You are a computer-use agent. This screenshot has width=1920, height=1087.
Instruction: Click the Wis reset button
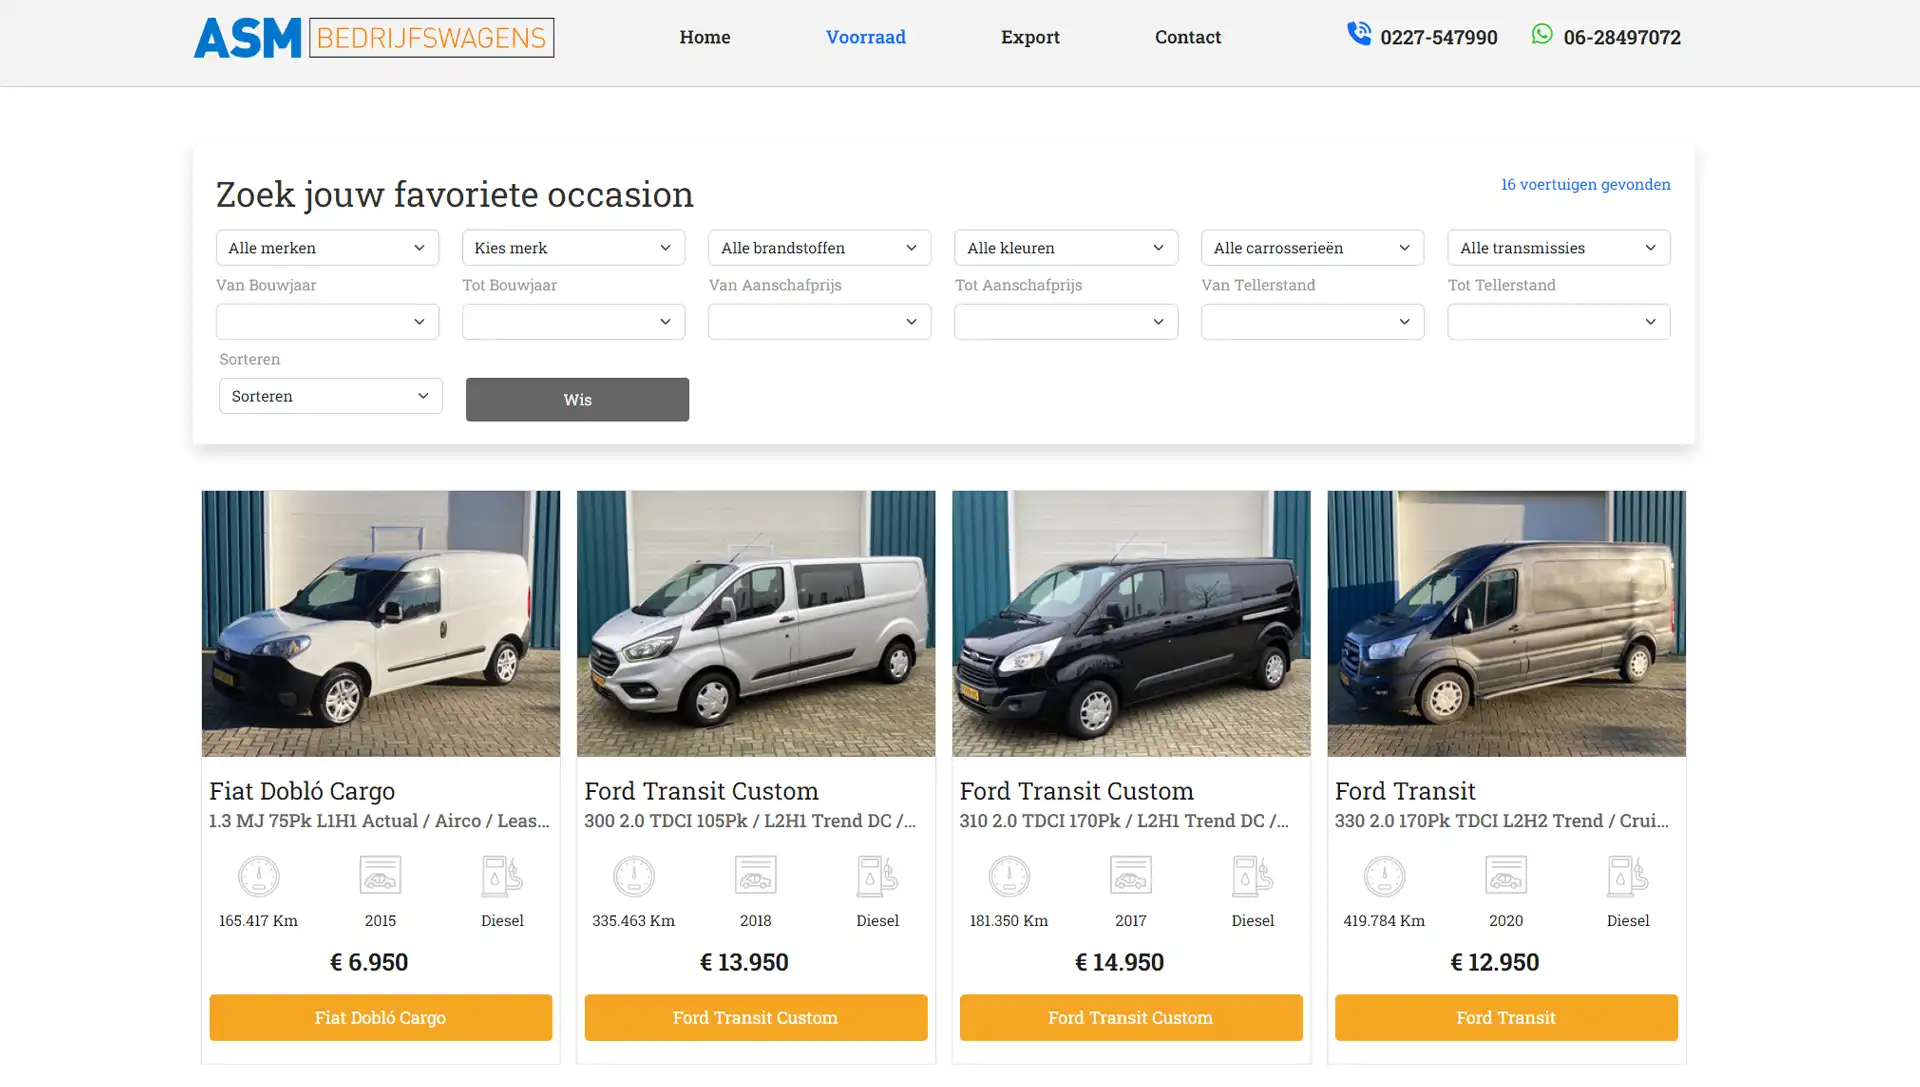(577, 399)
